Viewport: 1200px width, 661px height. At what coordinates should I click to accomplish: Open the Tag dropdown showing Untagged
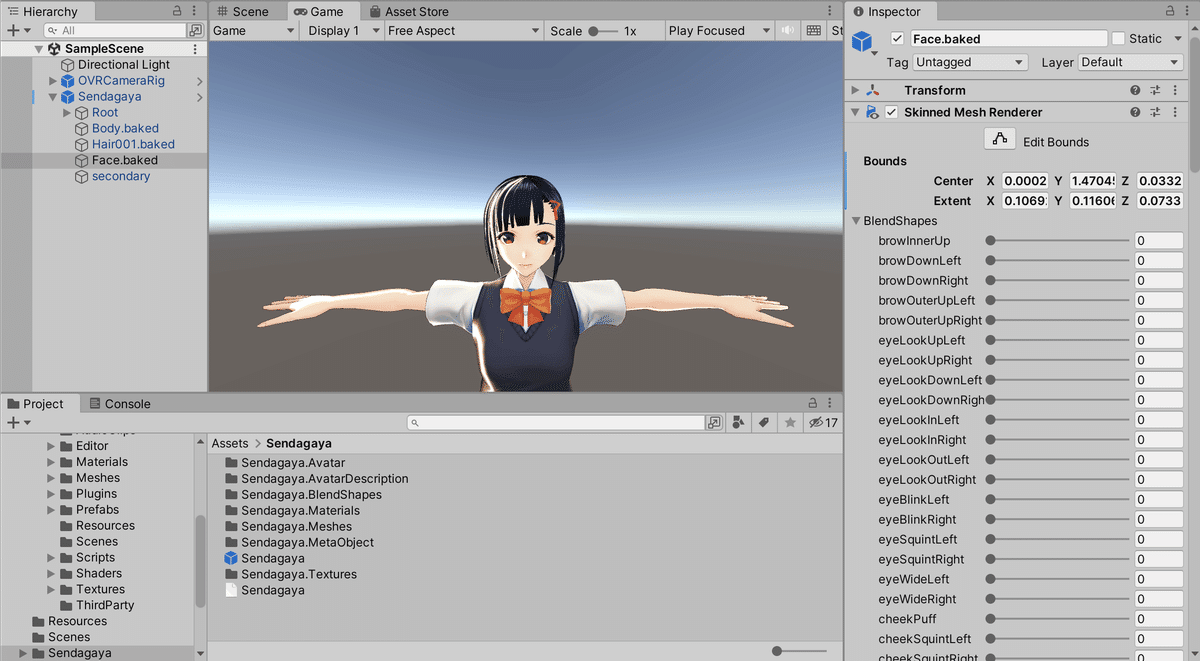point(970,62)
